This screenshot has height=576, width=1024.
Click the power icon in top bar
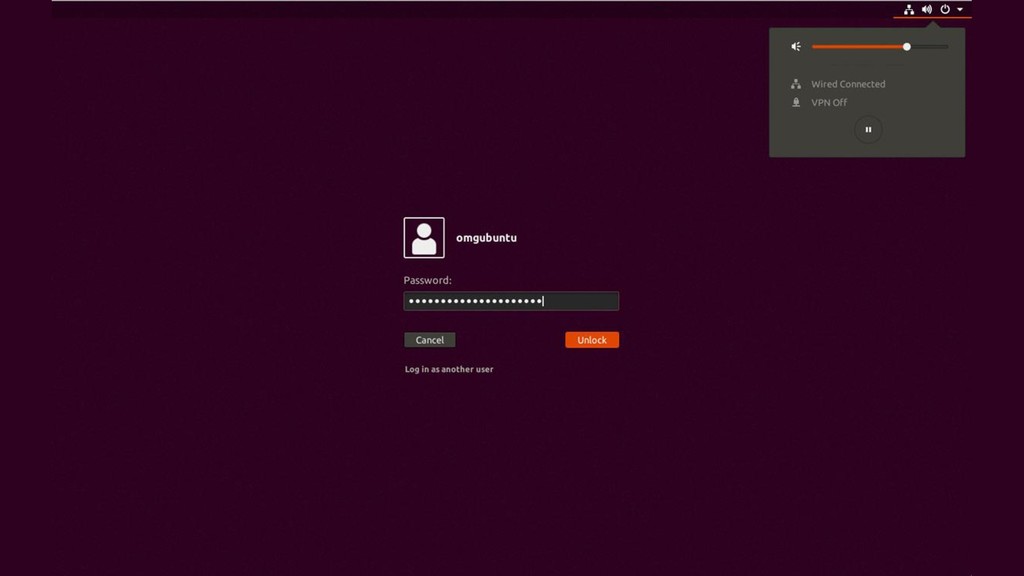tap(945, 9)
